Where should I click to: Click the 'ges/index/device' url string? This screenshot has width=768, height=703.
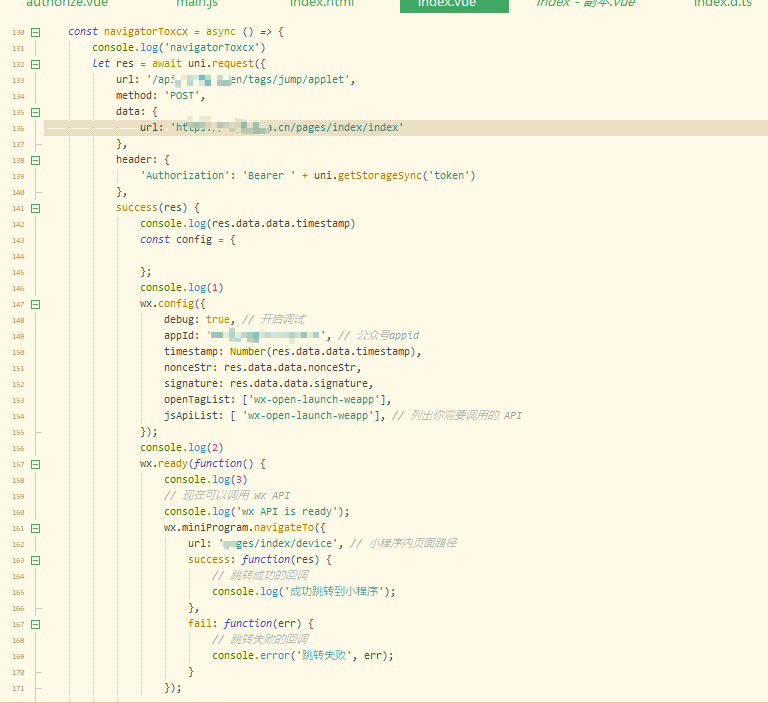[278, 543]
